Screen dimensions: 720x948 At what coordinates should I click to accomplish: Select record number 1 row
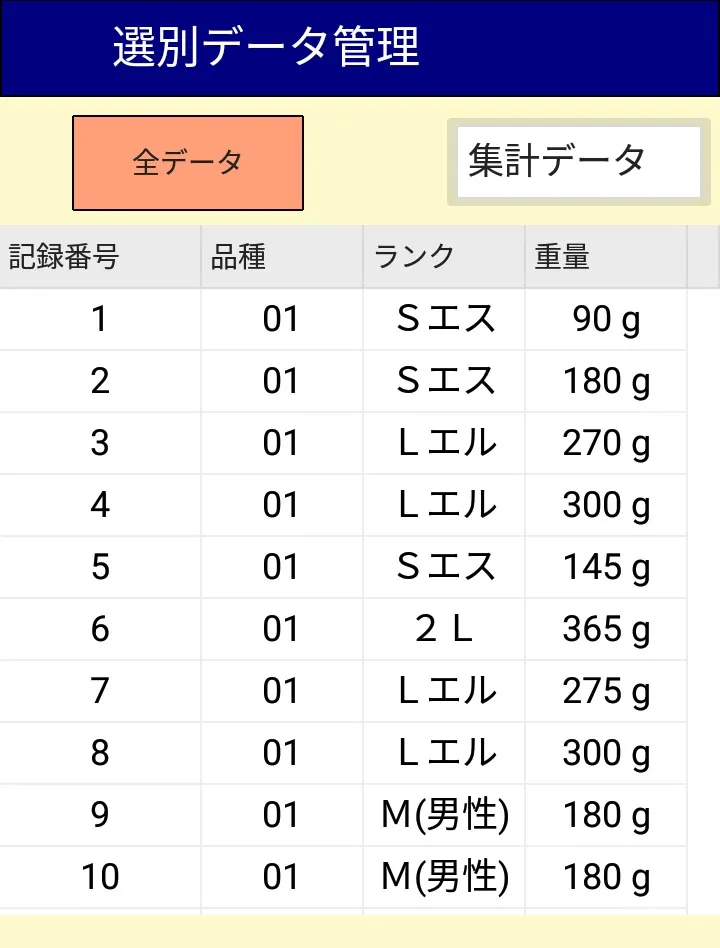pyautogui.click(x=99, y=320)
